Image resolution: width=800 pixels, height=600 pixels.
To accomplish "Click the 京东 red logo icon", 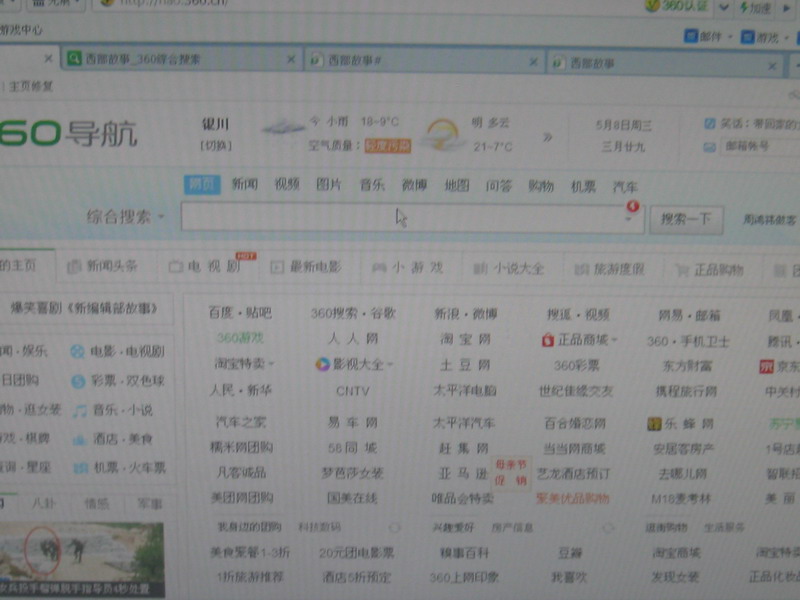I will [766, 366].
